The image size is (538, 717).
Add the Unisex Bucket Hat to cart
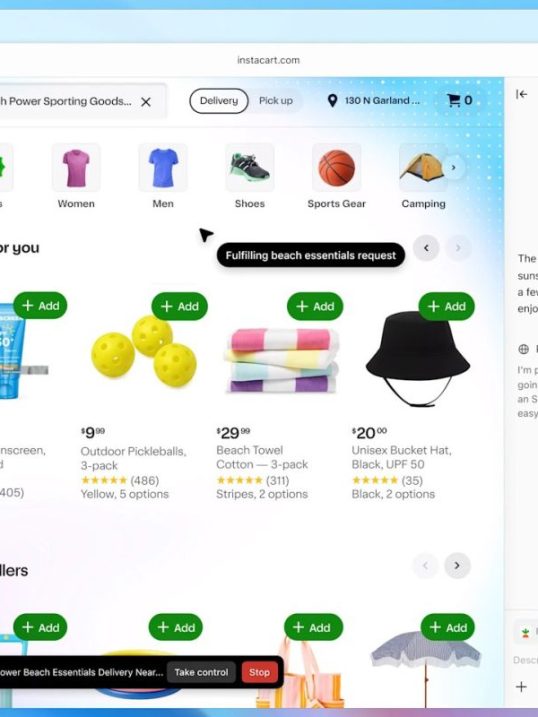(x=447, y=306)
